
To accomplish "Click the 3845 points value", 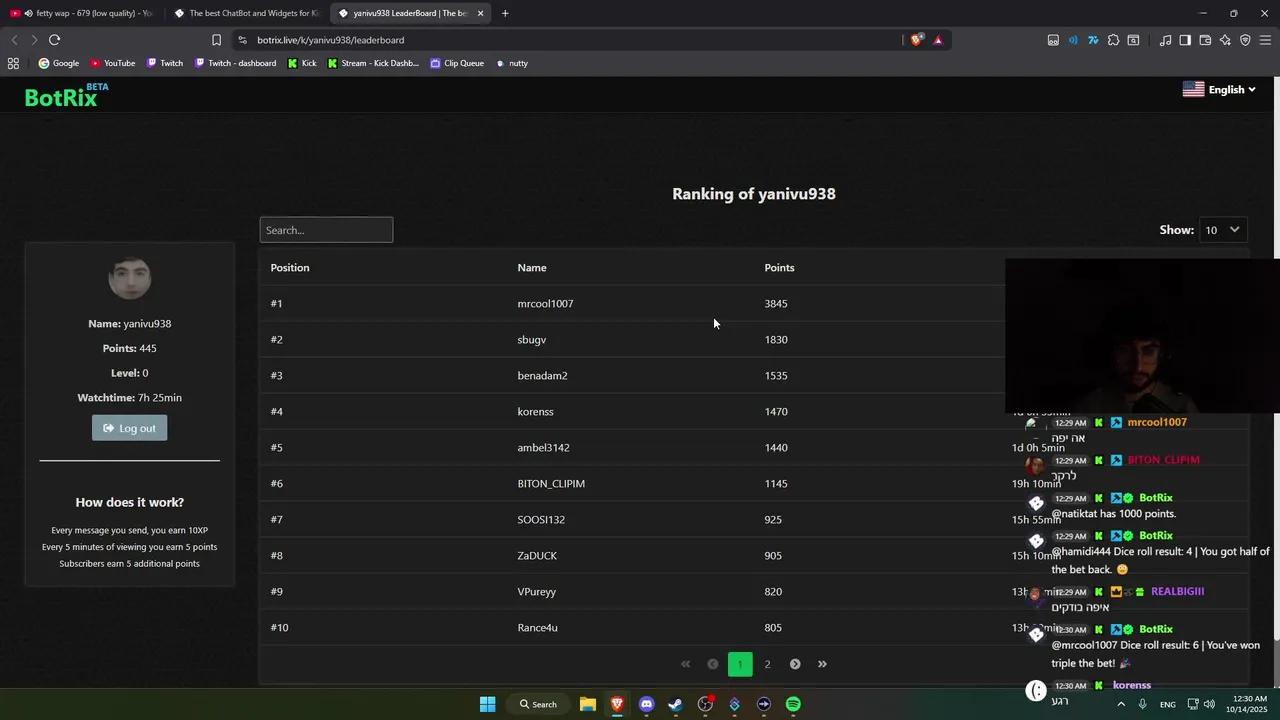I will click(x=776, y=304).
